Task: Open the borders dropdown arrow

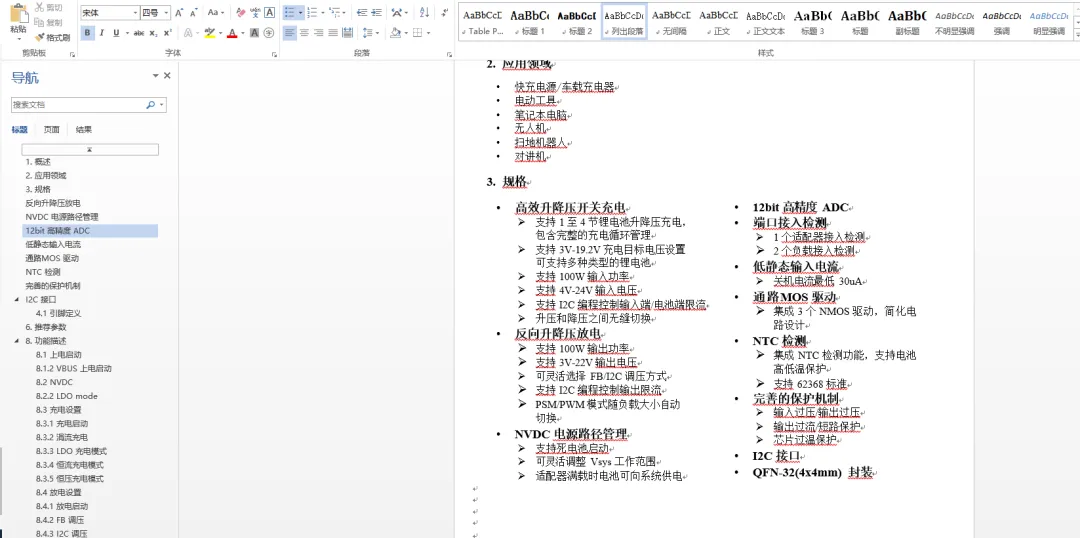Action: point(426,32)
